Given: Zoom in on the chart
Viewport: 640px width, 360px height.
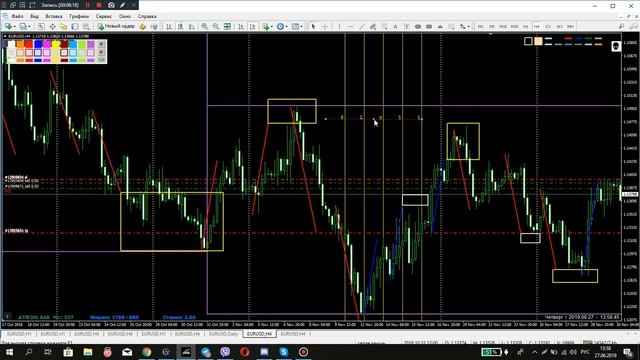Looking at the screenshot, I should tap(204, 26).
